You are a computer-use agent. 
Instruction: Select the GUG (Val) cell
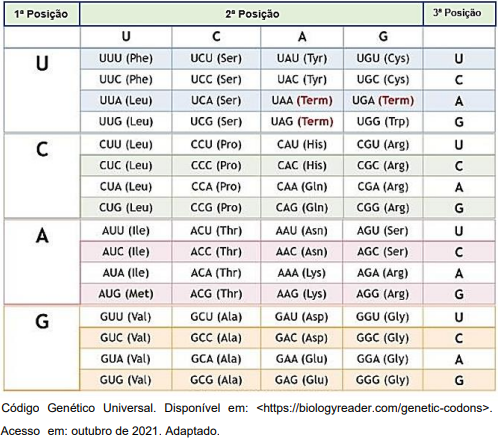tap(126, 380)
